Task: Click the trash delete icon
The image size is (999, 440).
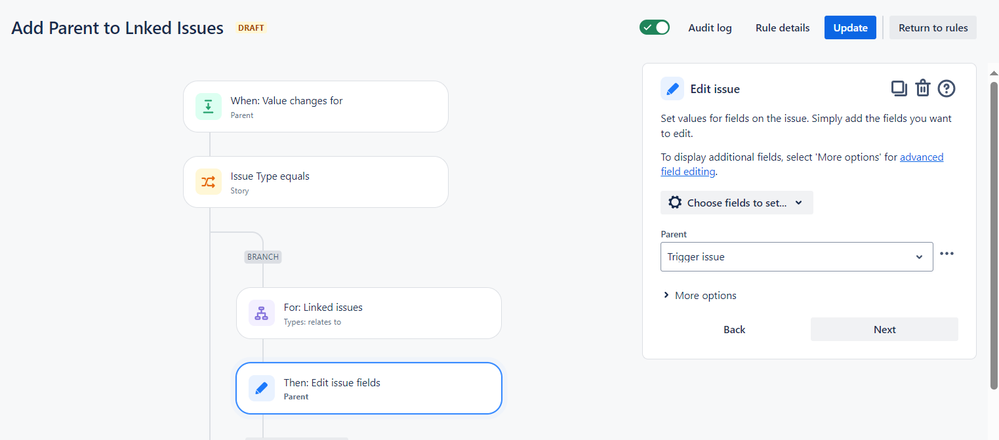Action: click(923, 88)
